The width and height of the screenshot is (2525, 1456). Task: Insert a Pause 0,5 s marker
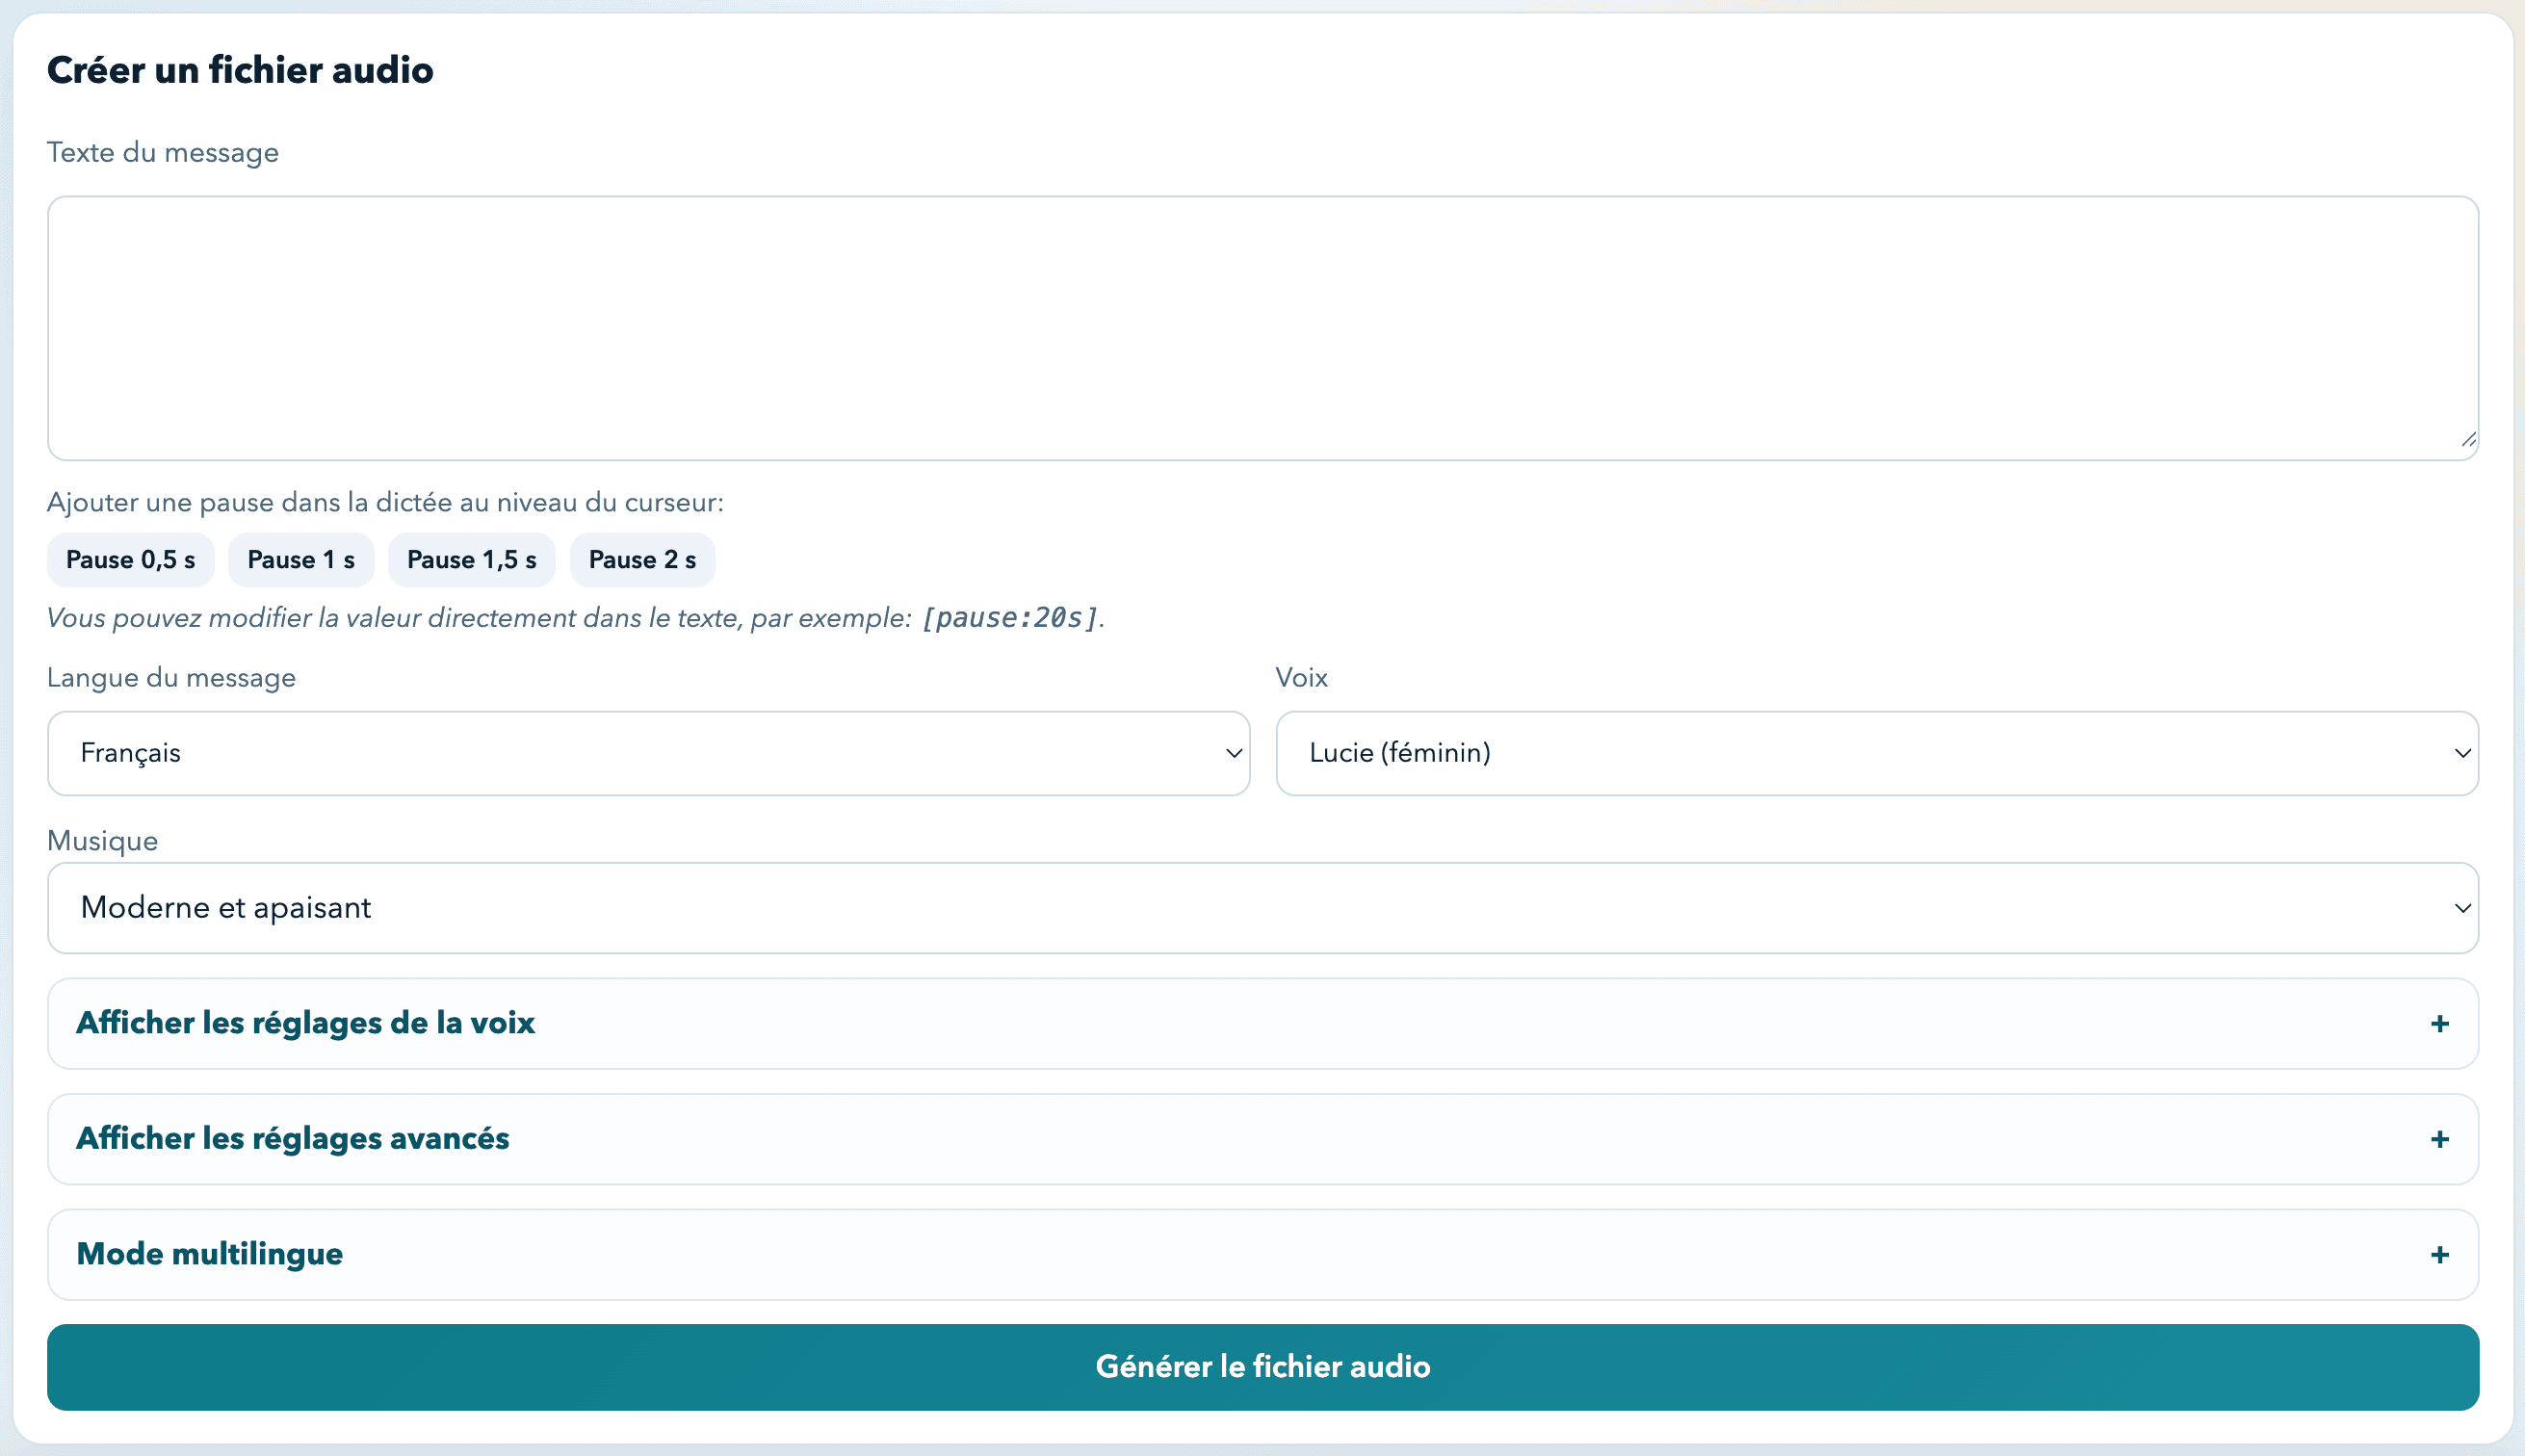point(130,560)
